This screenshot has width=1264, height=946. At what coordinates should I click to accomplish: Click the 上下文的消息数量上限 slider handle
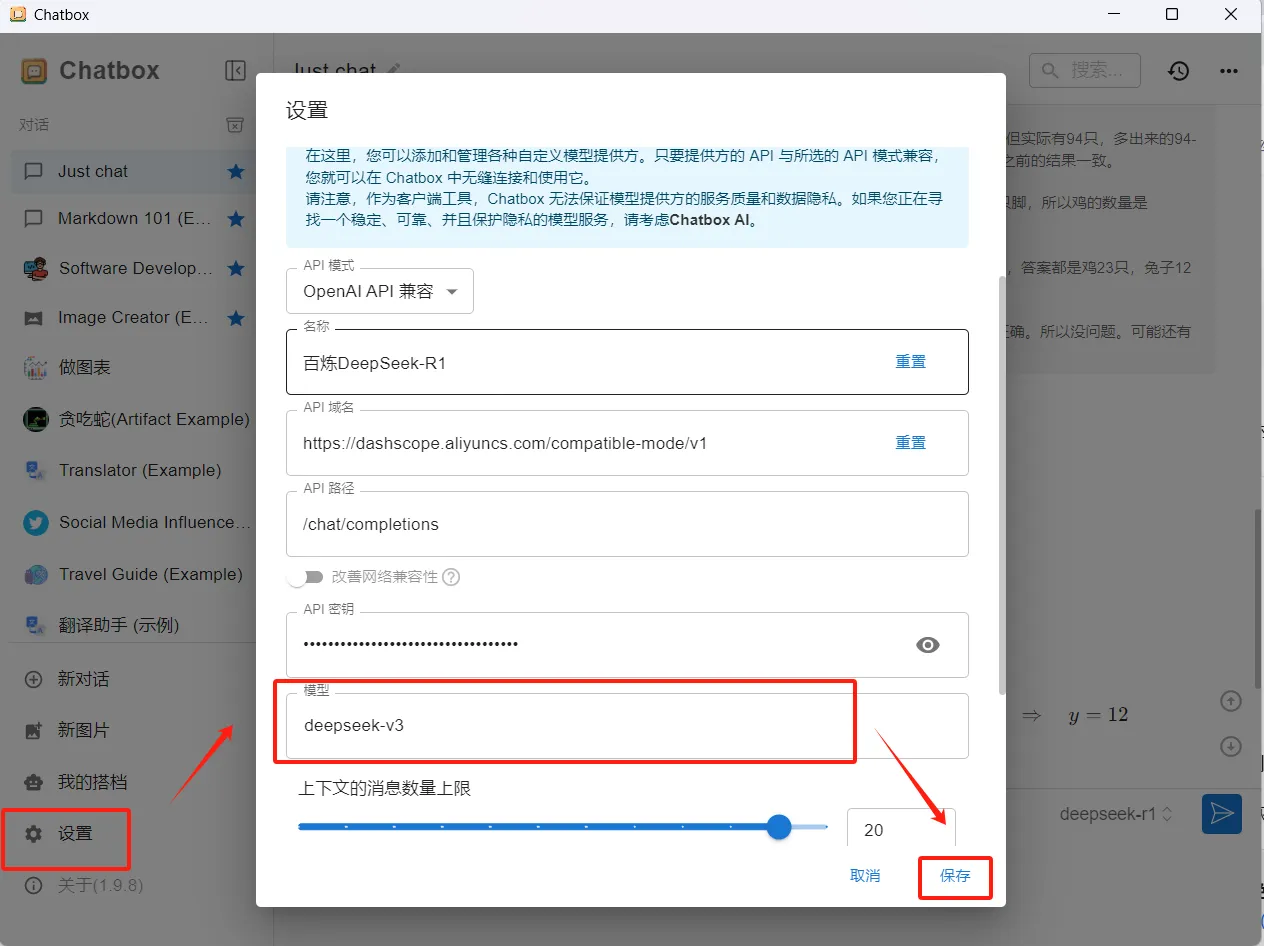[x=779, y=827]
